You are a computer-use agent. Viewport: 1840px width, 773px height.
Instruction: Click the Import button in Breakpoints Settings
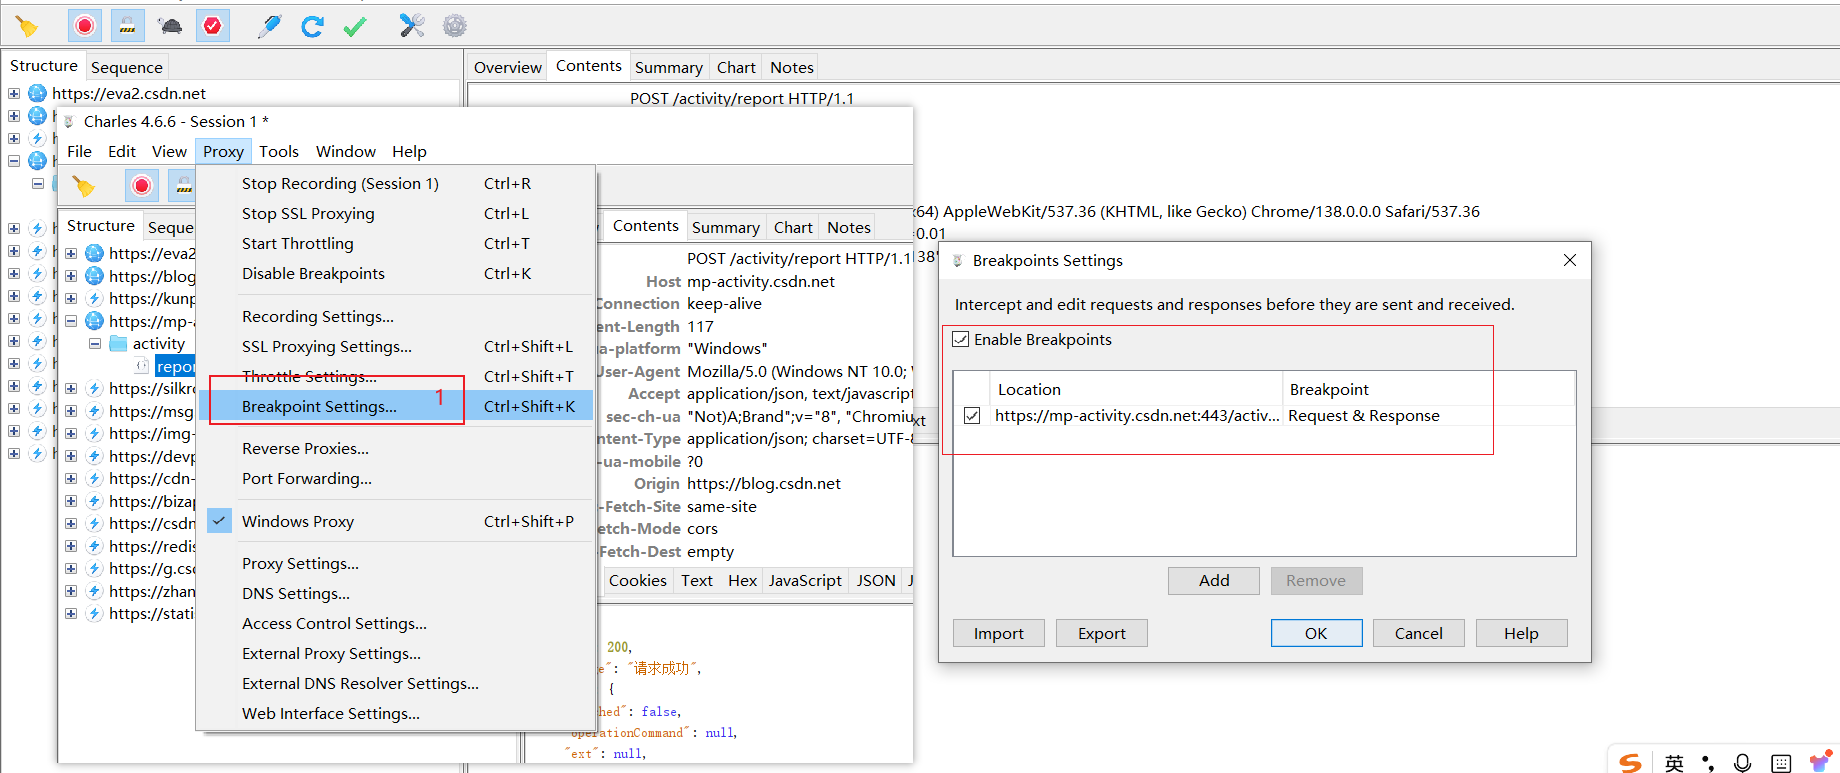(998, 633)
